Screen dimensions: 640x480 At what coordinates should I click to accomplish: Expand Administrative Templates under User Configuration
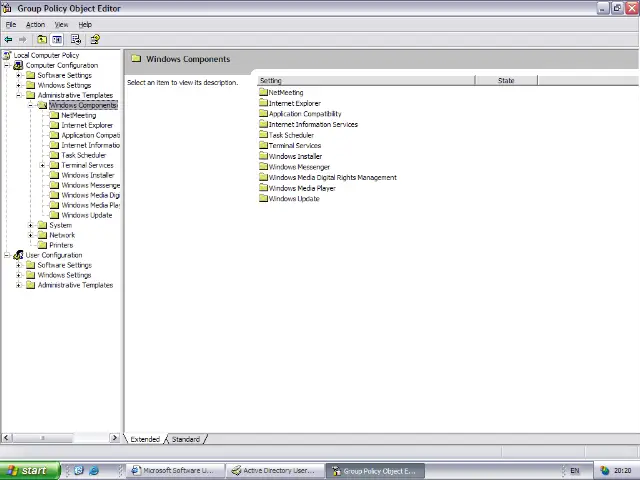point(18,285)
